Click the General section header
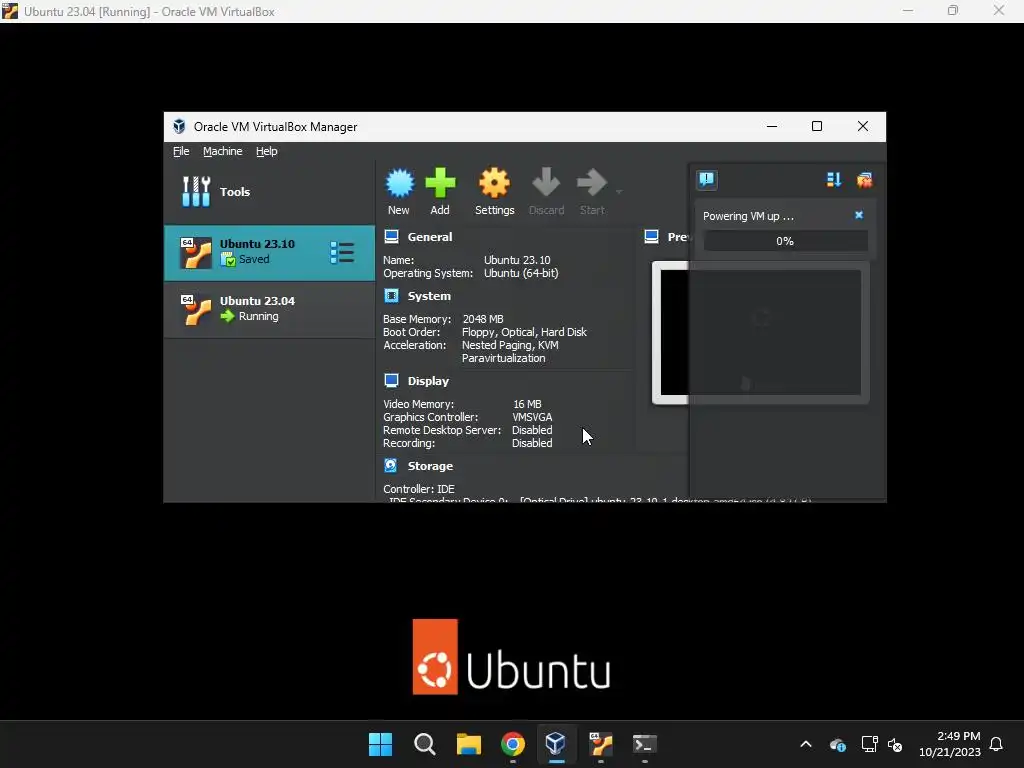 [x=430, y=237]
